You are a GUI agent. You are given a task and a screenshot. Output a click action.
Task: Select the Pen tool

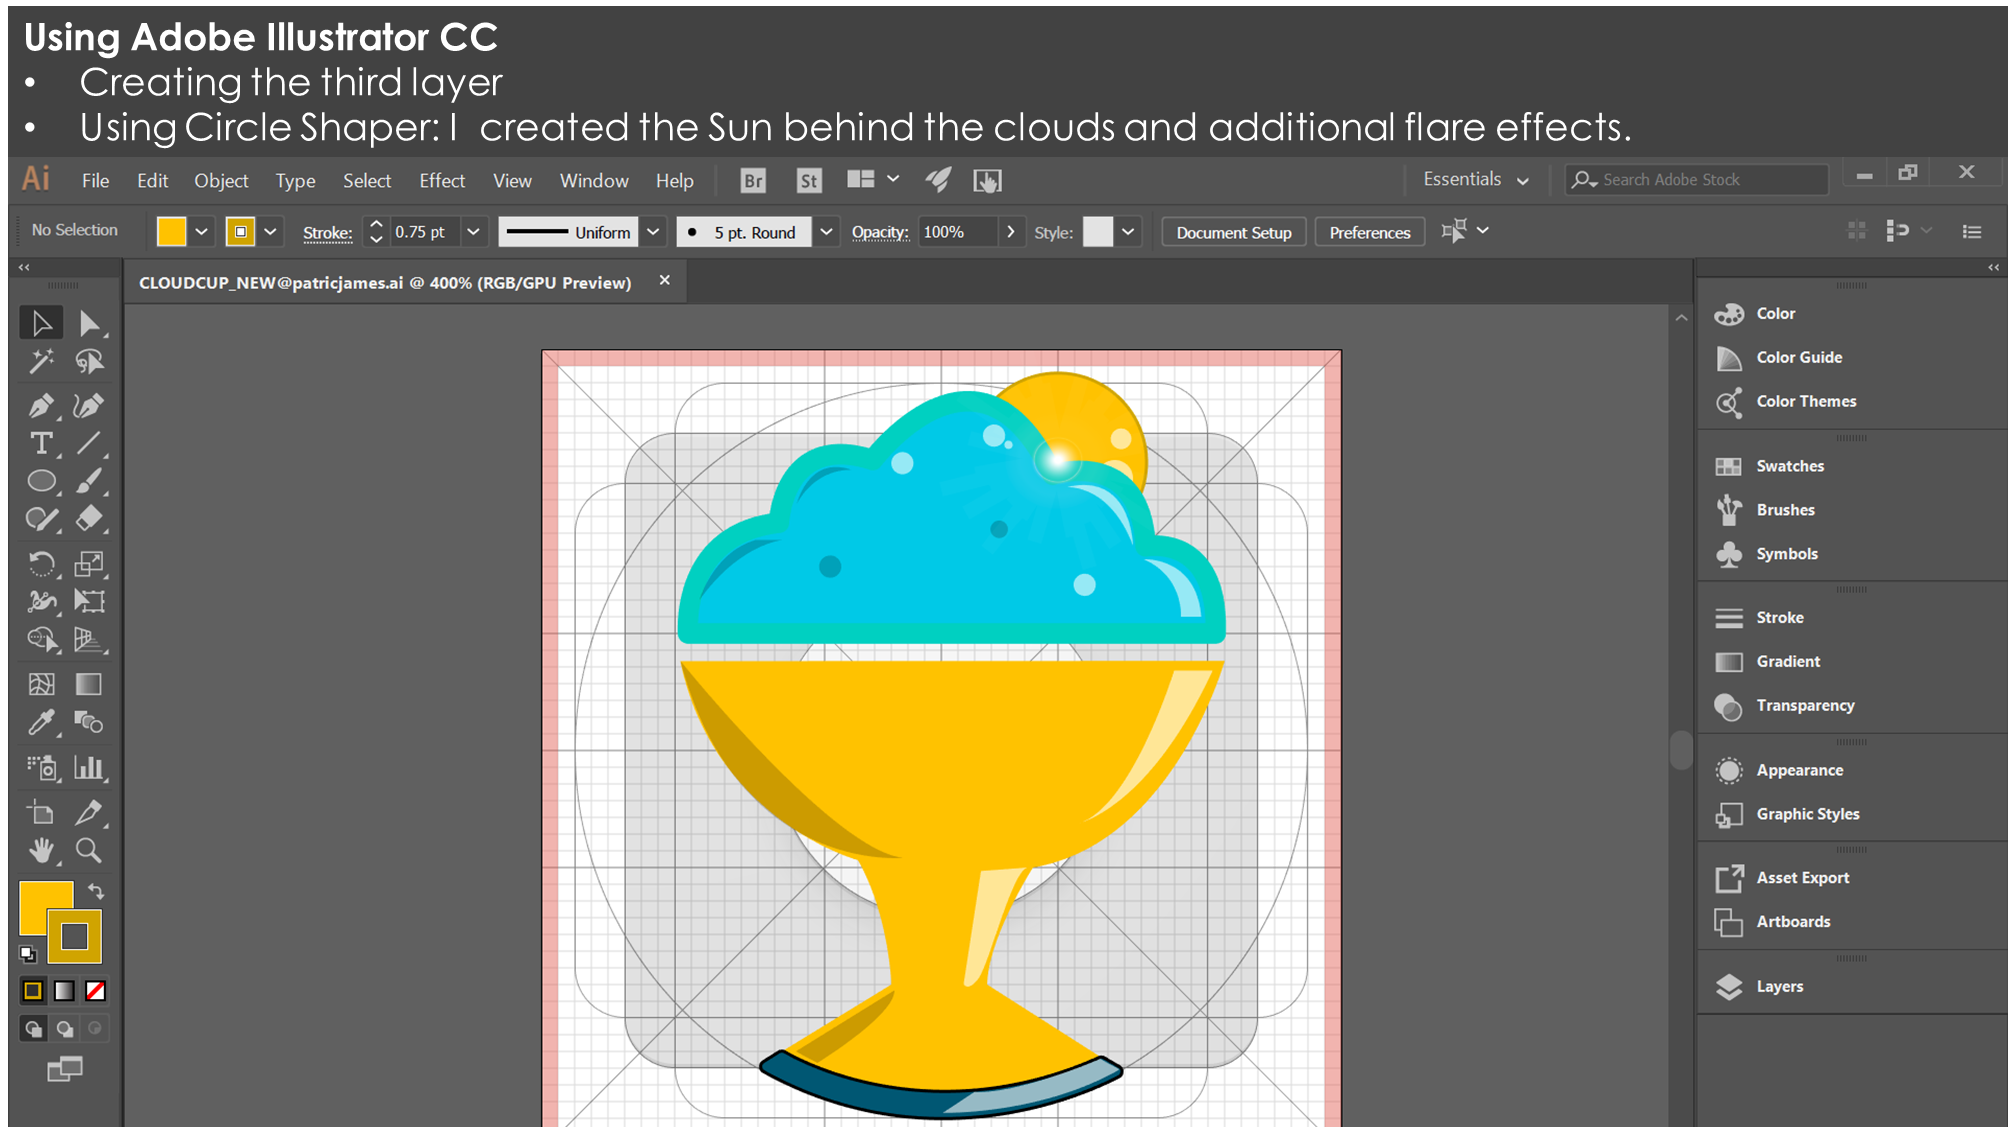point(41,405)
